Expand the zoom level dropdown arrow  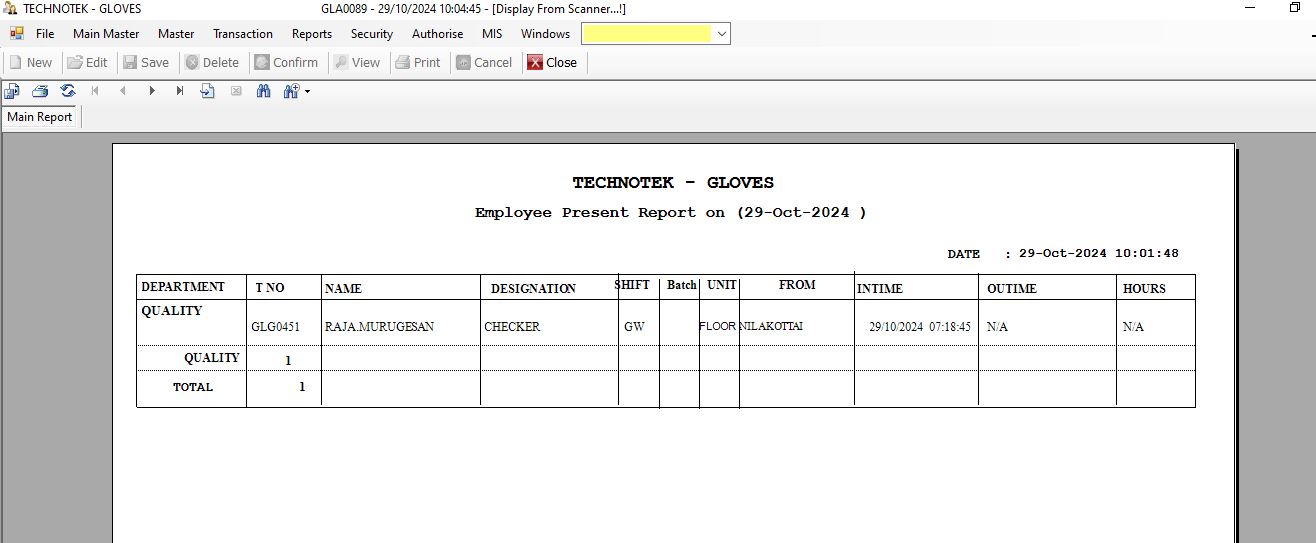coord(308,92)
